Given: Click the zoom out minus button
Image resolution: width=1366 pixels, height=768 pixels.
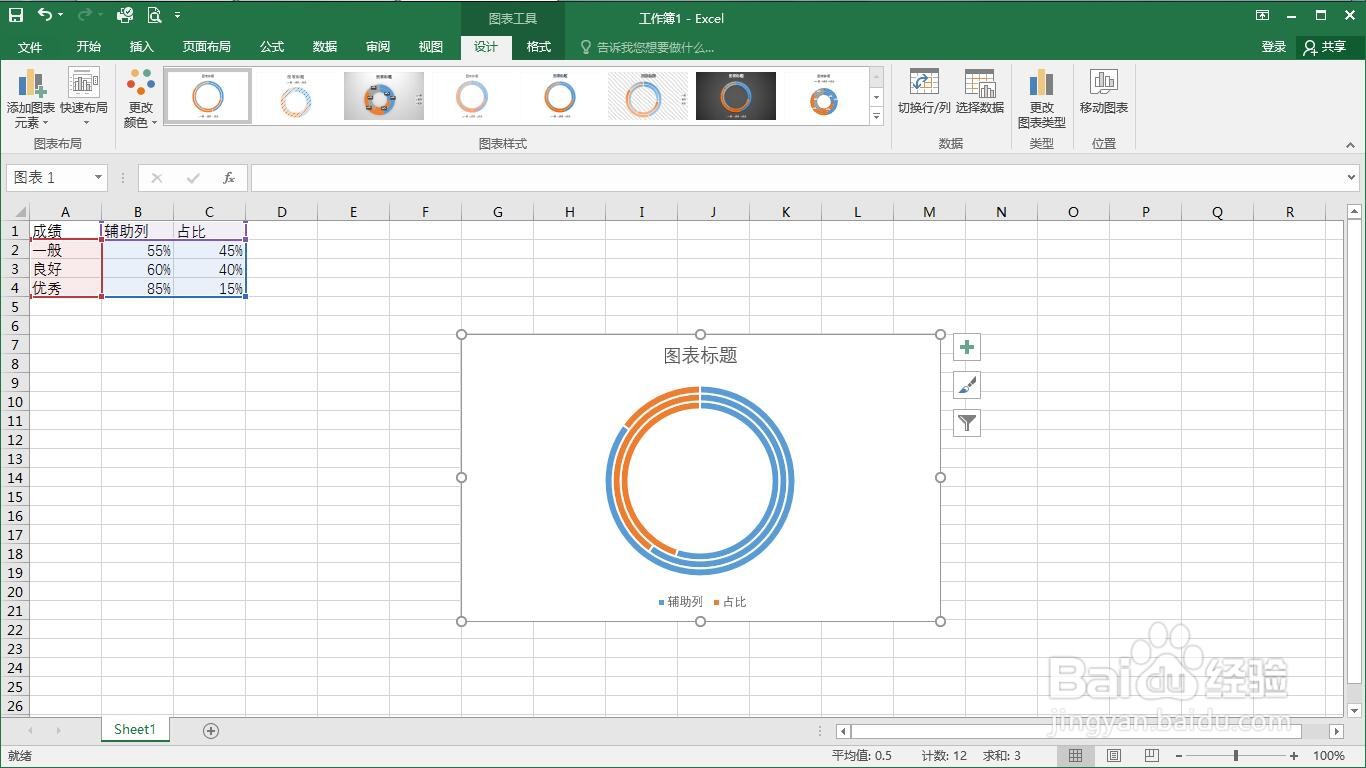Looking at the screenshot, I should tap(1179, 756).
